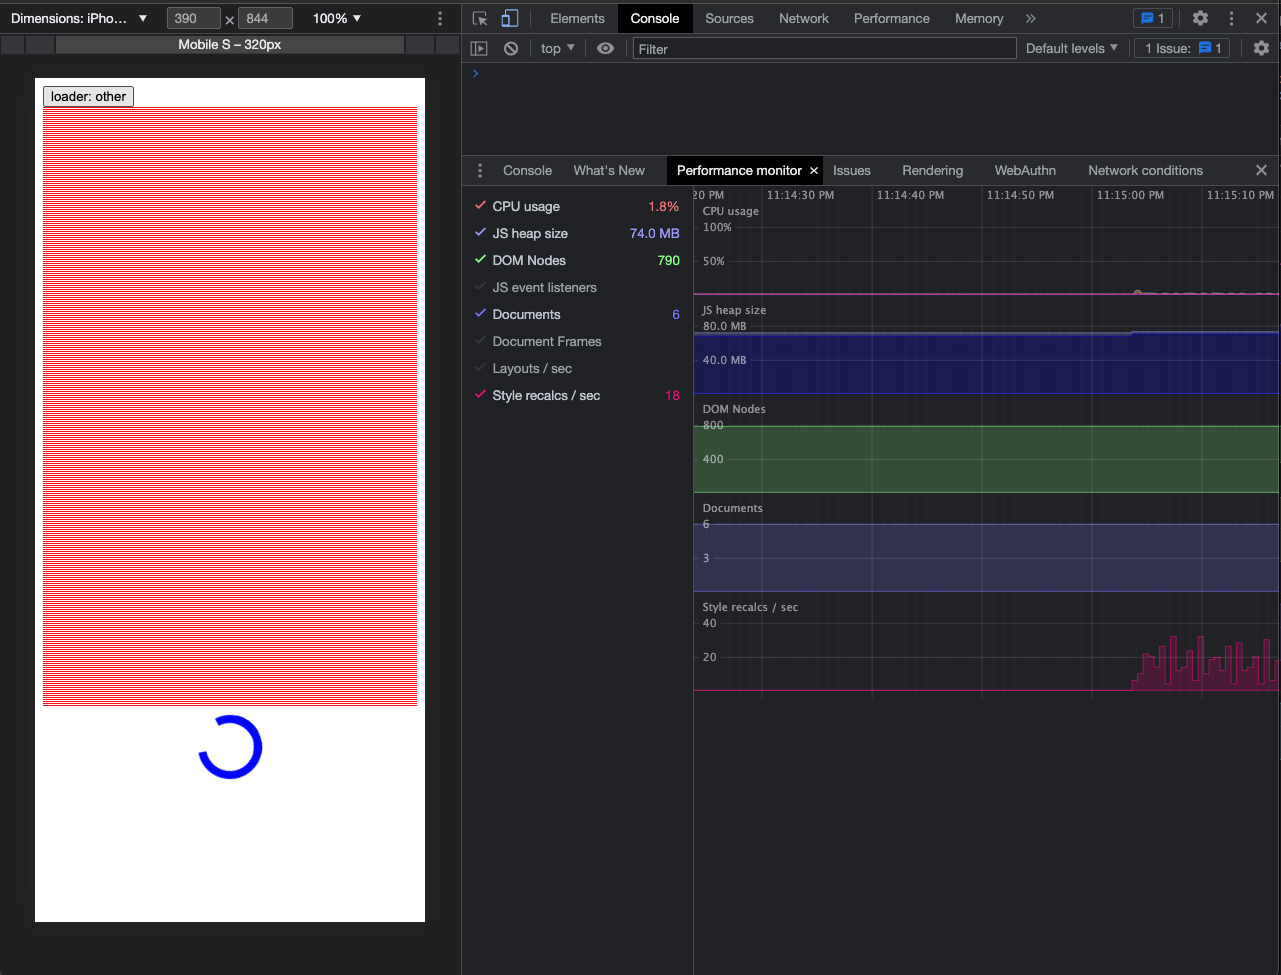1281x975 pixels.
Task: Edit the viewport width field 390
Action: [x=193, y=18]
